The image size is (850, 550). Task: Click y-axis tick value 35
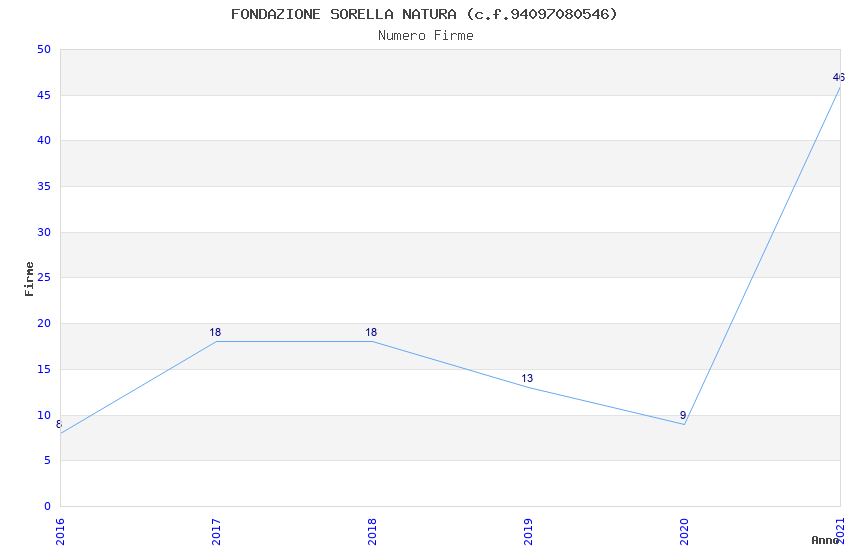(44, 186)
